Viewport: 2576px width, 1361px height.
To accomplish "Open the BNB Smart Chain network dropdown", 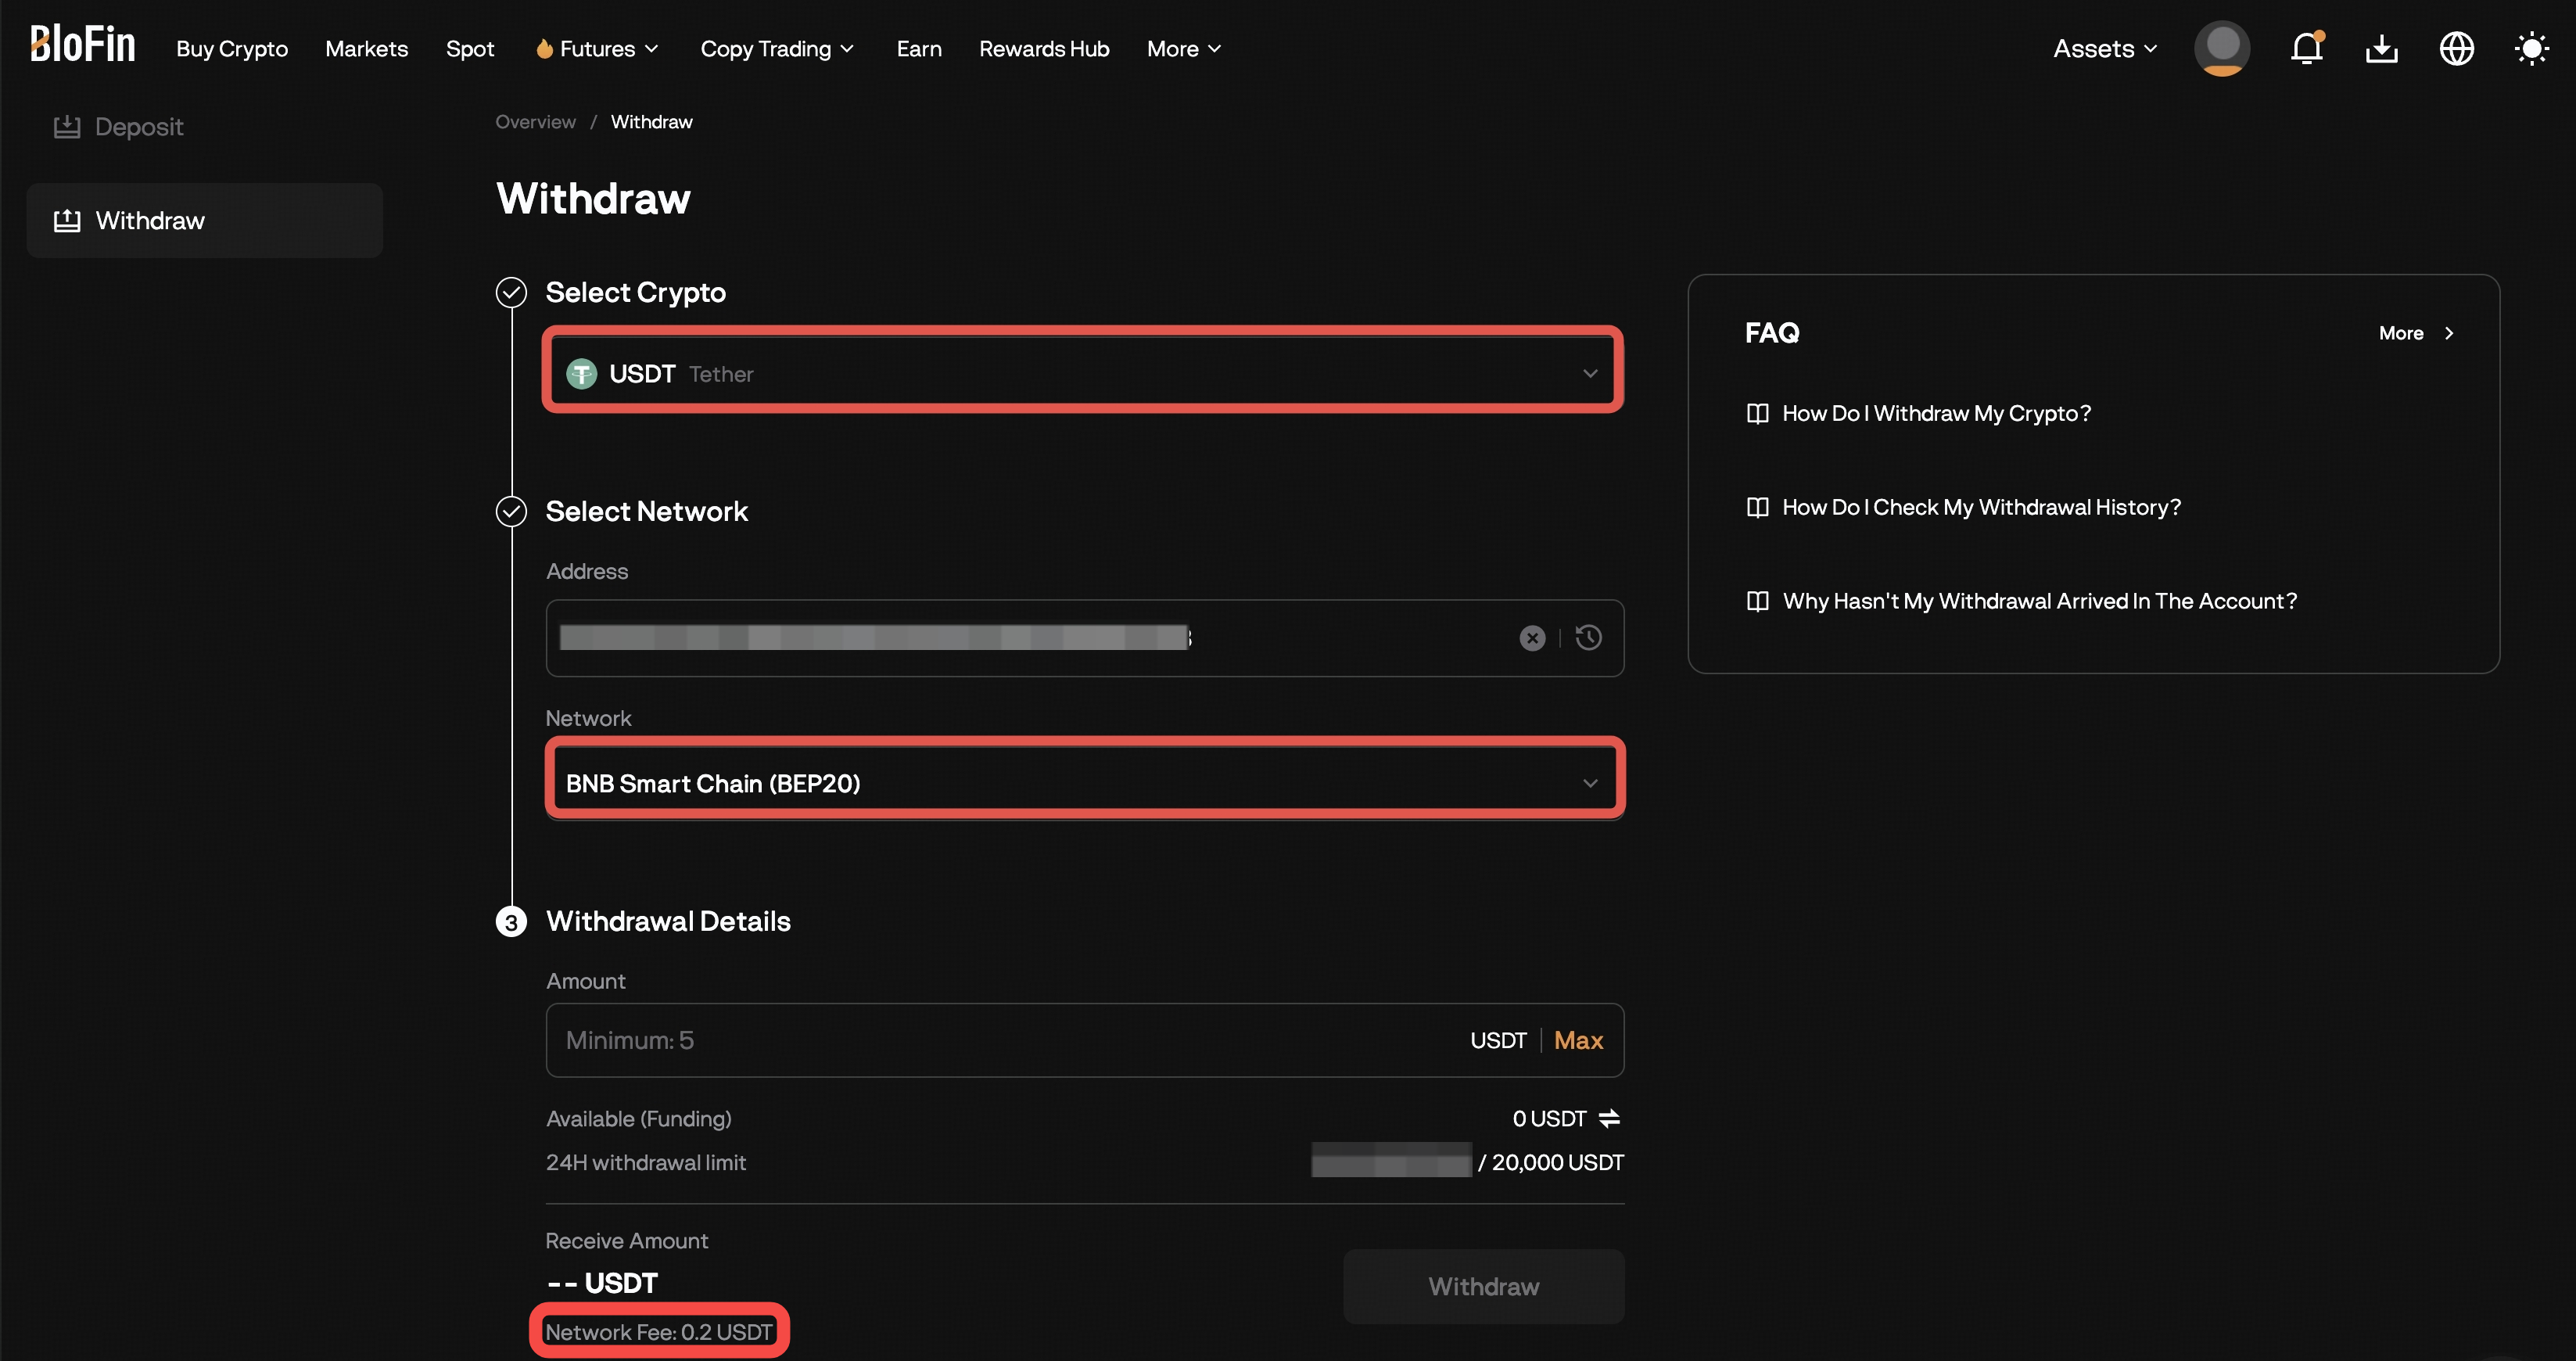I will [1083, 783].
